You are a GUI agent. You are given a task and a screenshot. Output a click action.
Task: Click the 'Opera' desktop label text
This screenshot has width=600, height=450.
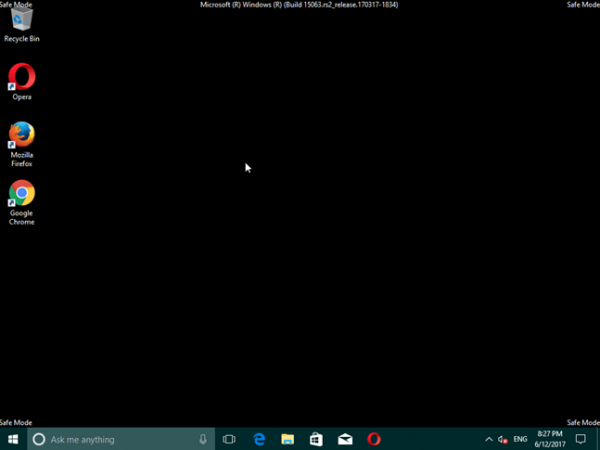coord(22,97)
